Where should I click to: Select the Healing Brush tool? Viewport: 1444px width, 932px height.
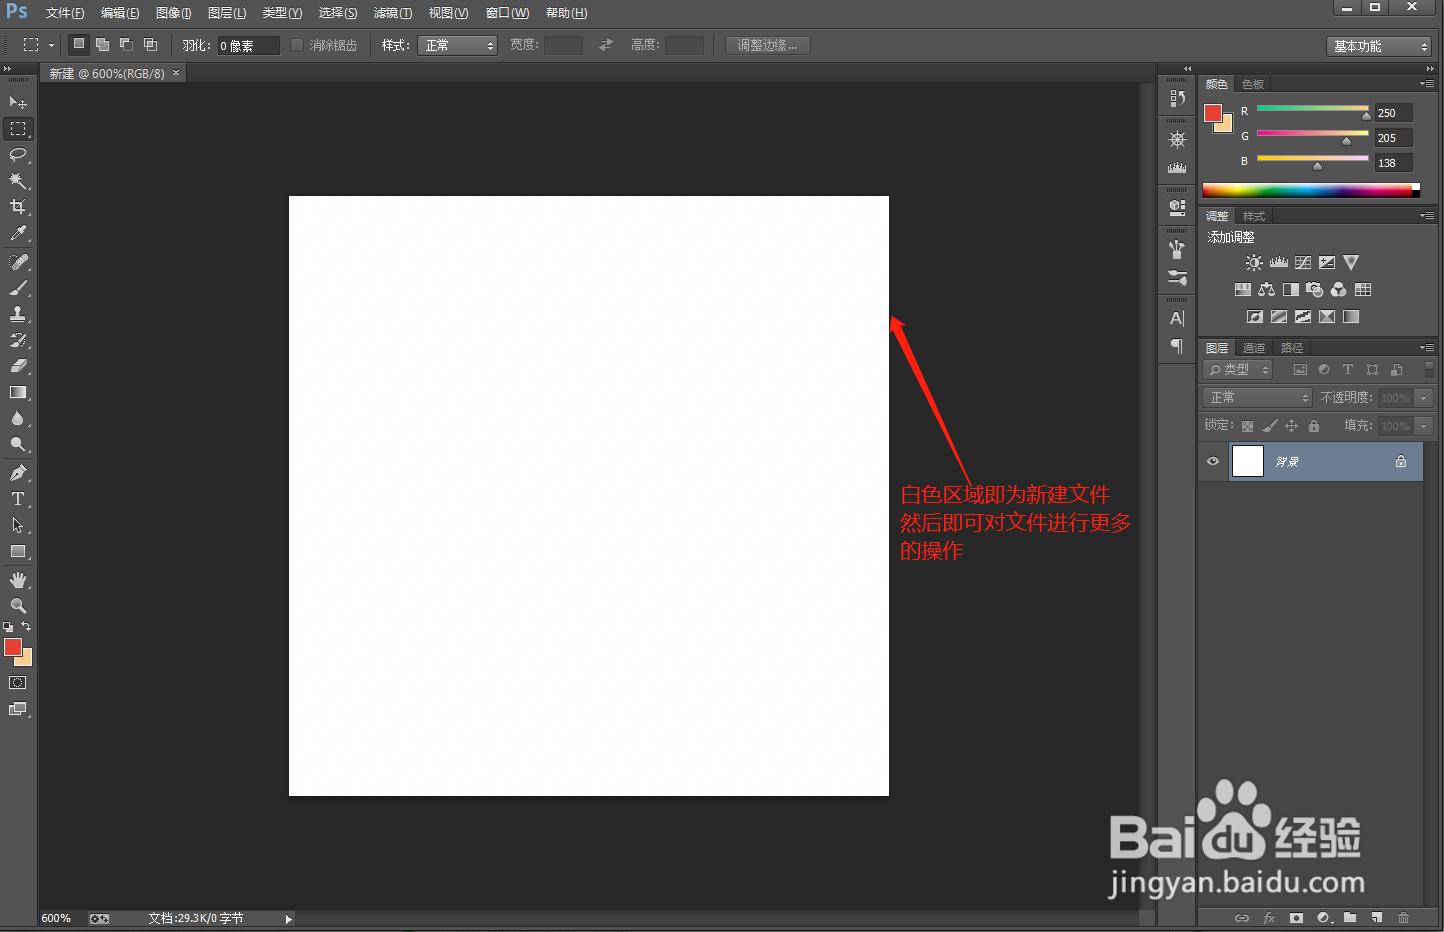tap(18, 262)
